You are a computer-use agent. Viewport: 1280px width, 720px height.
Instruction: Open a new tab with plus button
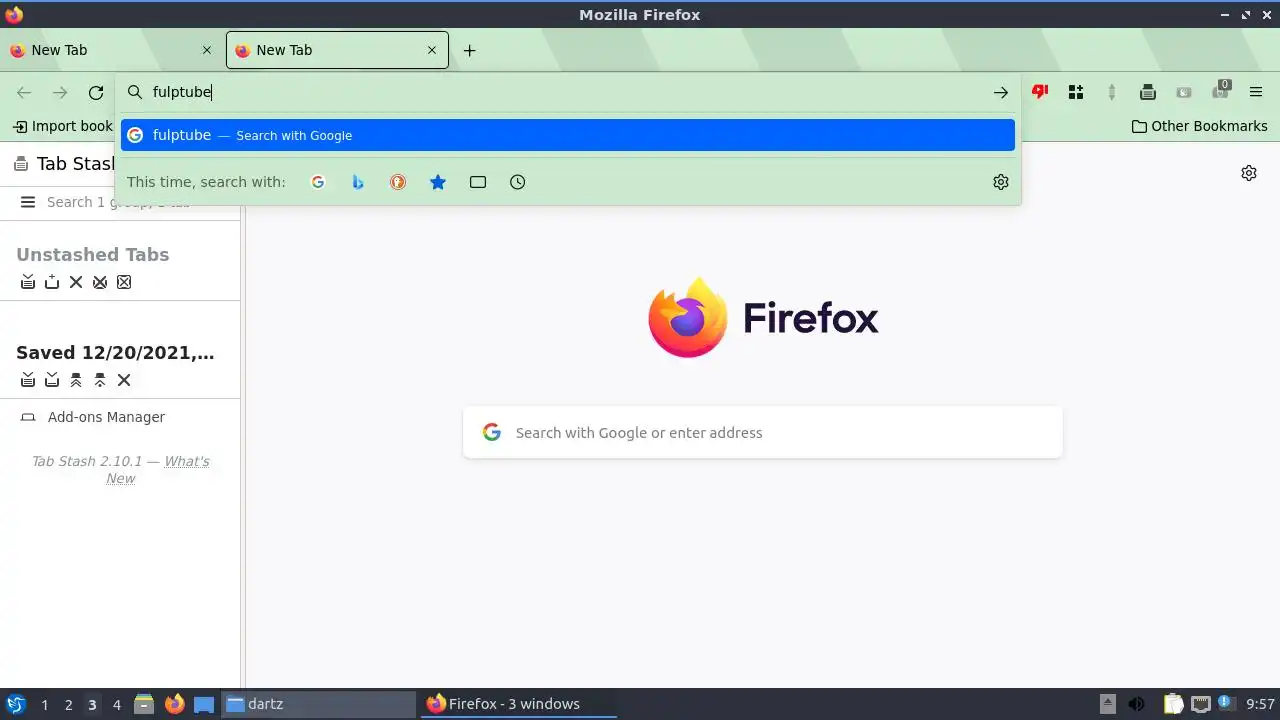[469, 50]
